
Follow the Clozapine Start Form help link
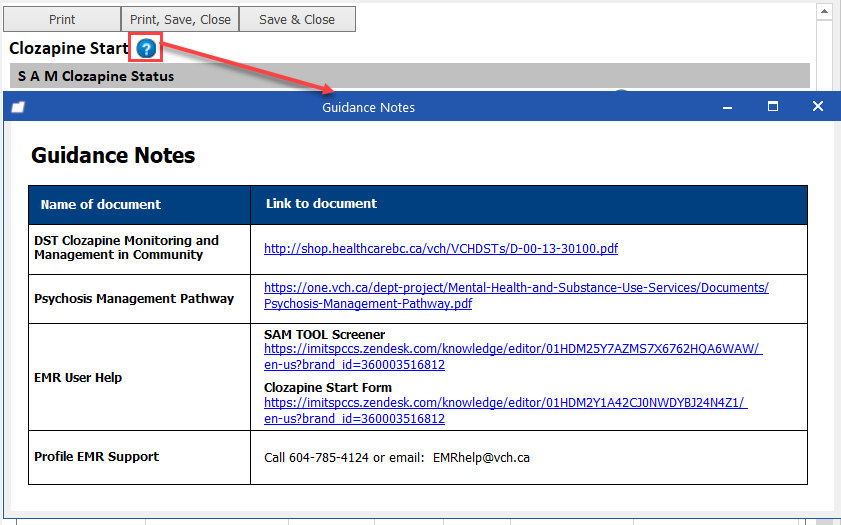pyautogui.click(x=505, y=410)
